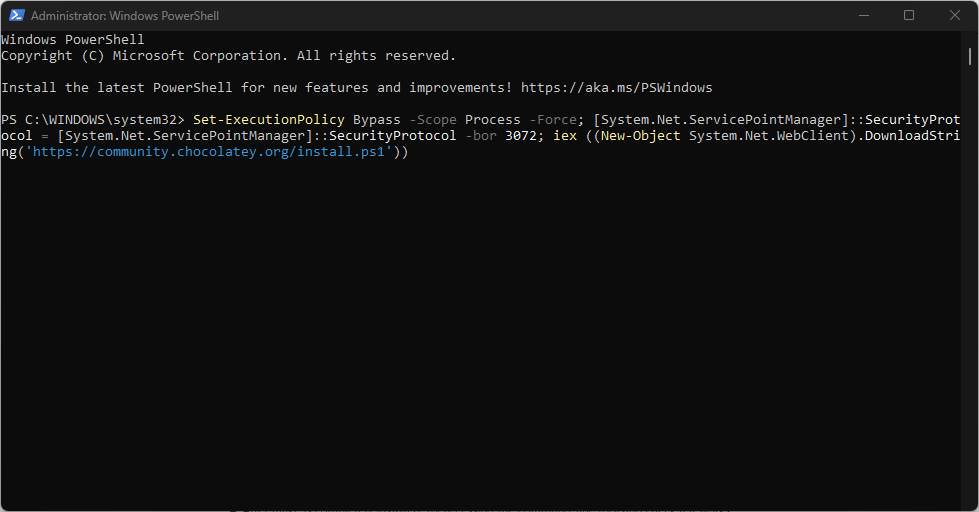Minimize the PowerShell window
This screenshot has width=979, height=512.
point(864,16)
